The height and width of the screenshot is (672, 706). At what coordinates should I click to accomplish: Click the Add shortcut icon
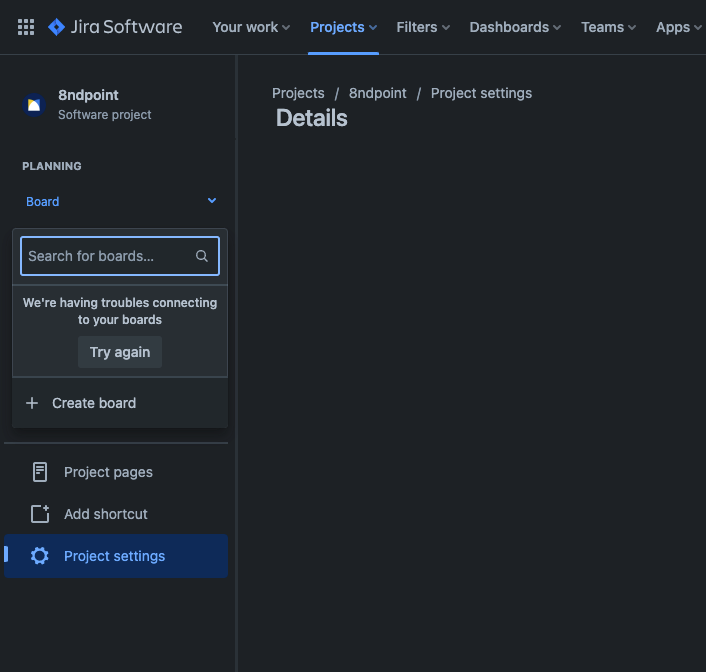(40, 513)
